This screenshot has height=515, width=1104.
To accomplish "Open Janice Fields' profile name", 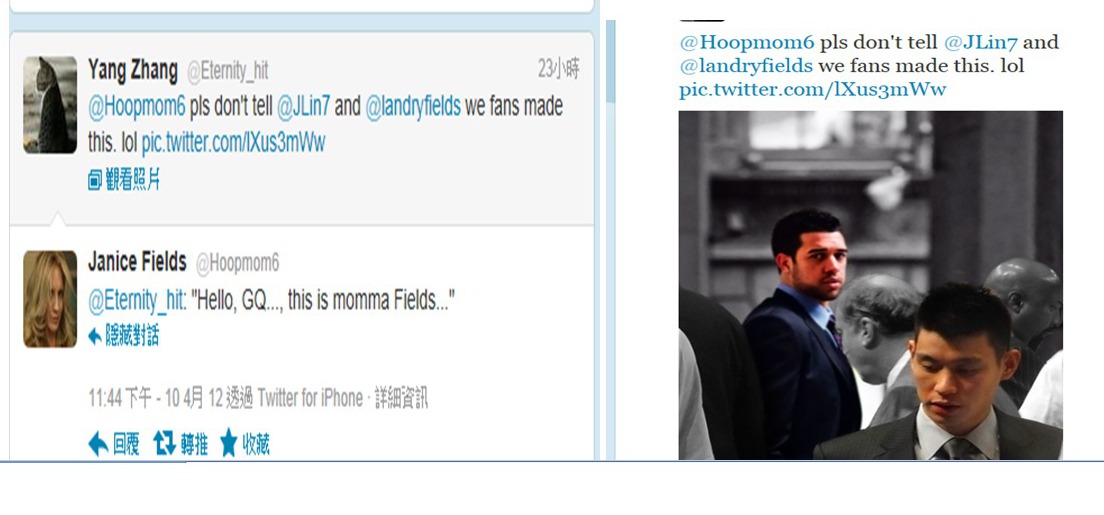I will [137, 263].
